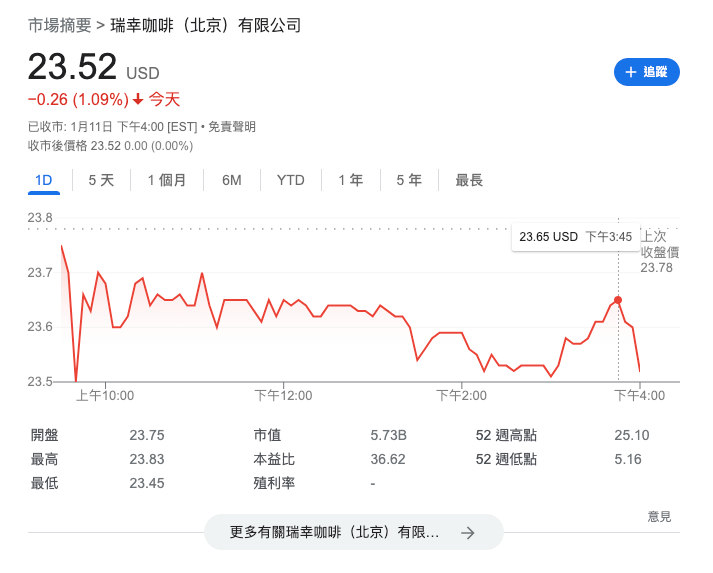Screen dimensions: 713x573
Task: Switch to the 1 個月 tab
Action: point(167,181)
